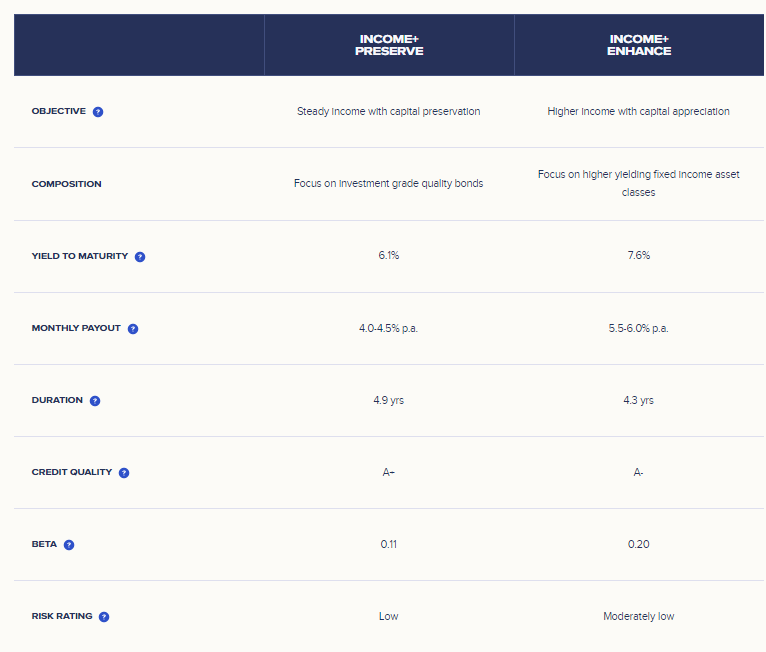Click the 6.1% yield value
Screen dimensions: 766x652
pyautogui.click(x=388, y=255)
